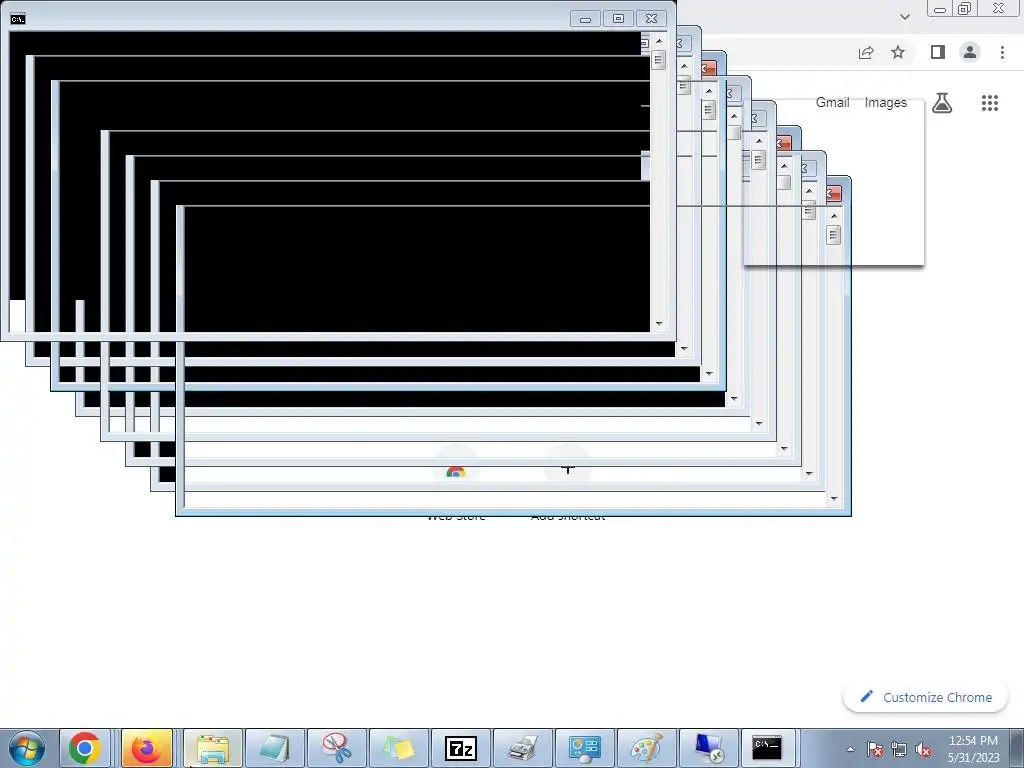The image size is (1024, 768).
Task: Open the Control Panel taskbar icon
Action: (584, 748)
